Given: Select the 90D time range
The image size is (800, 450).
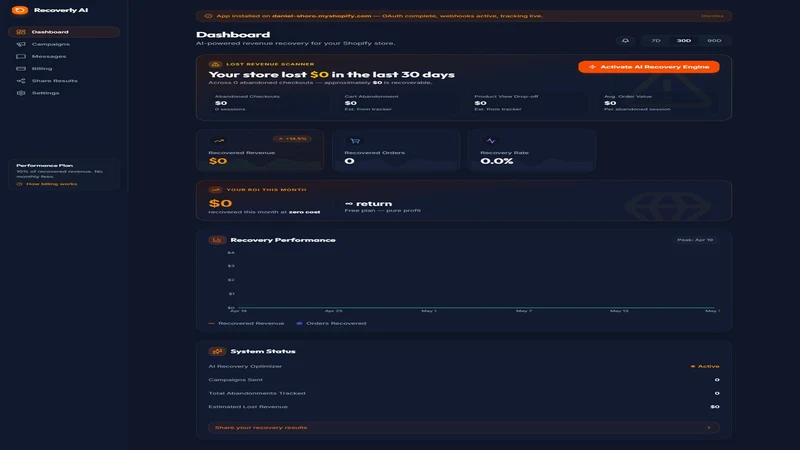Looking at the screenshot, I should [714, 40].
